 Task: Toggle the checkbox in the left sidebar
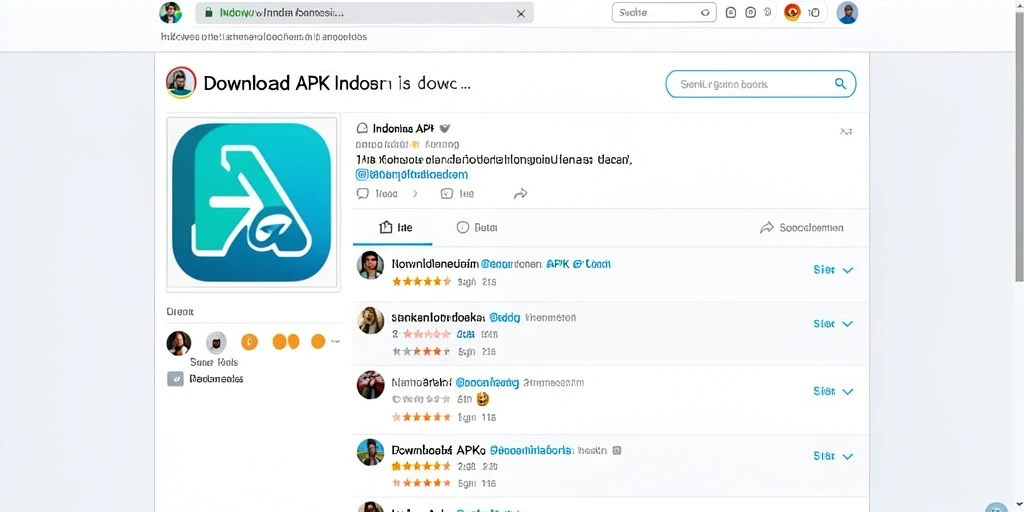175,379
